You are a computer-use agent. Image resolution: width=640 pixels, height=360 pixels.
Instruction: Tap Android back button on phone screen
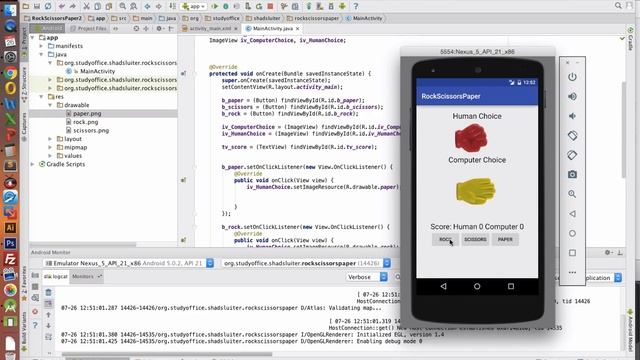tap(443, 287)
